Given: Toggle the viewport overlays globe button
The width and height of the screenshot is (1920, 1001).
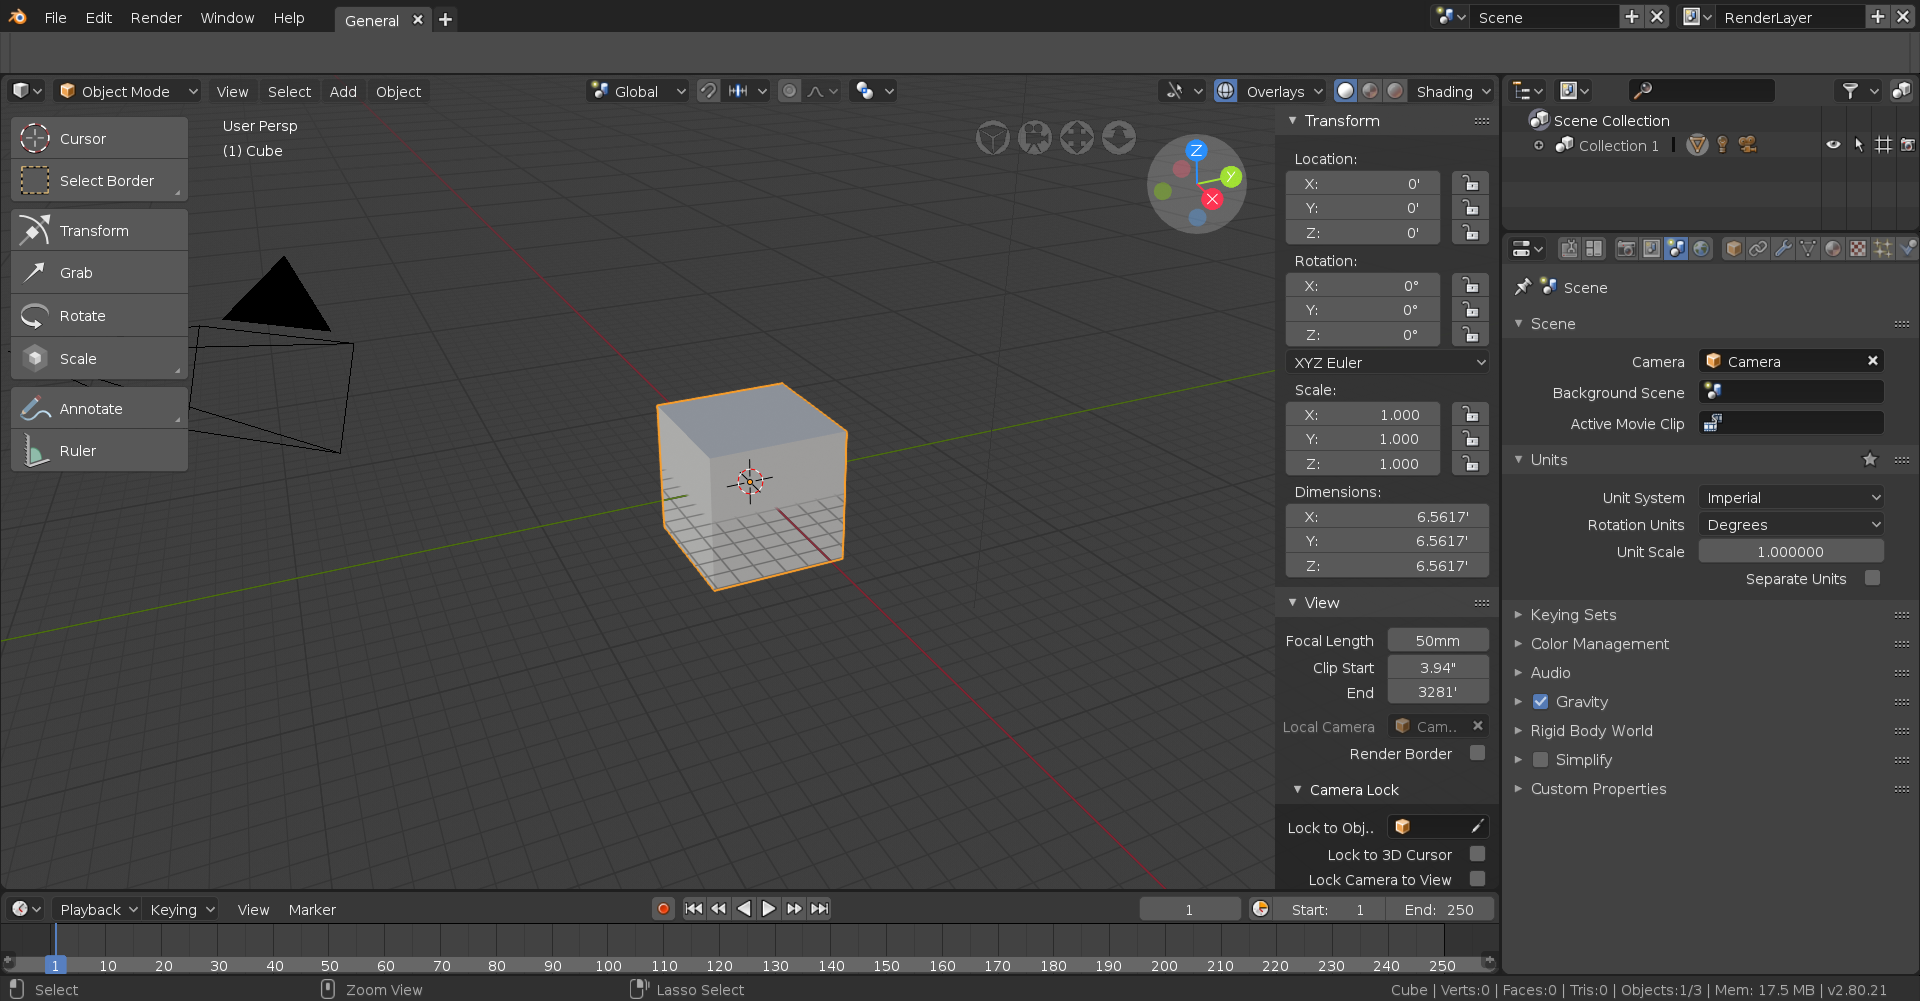Looking at the screenshot, I should click(1225, 91).
